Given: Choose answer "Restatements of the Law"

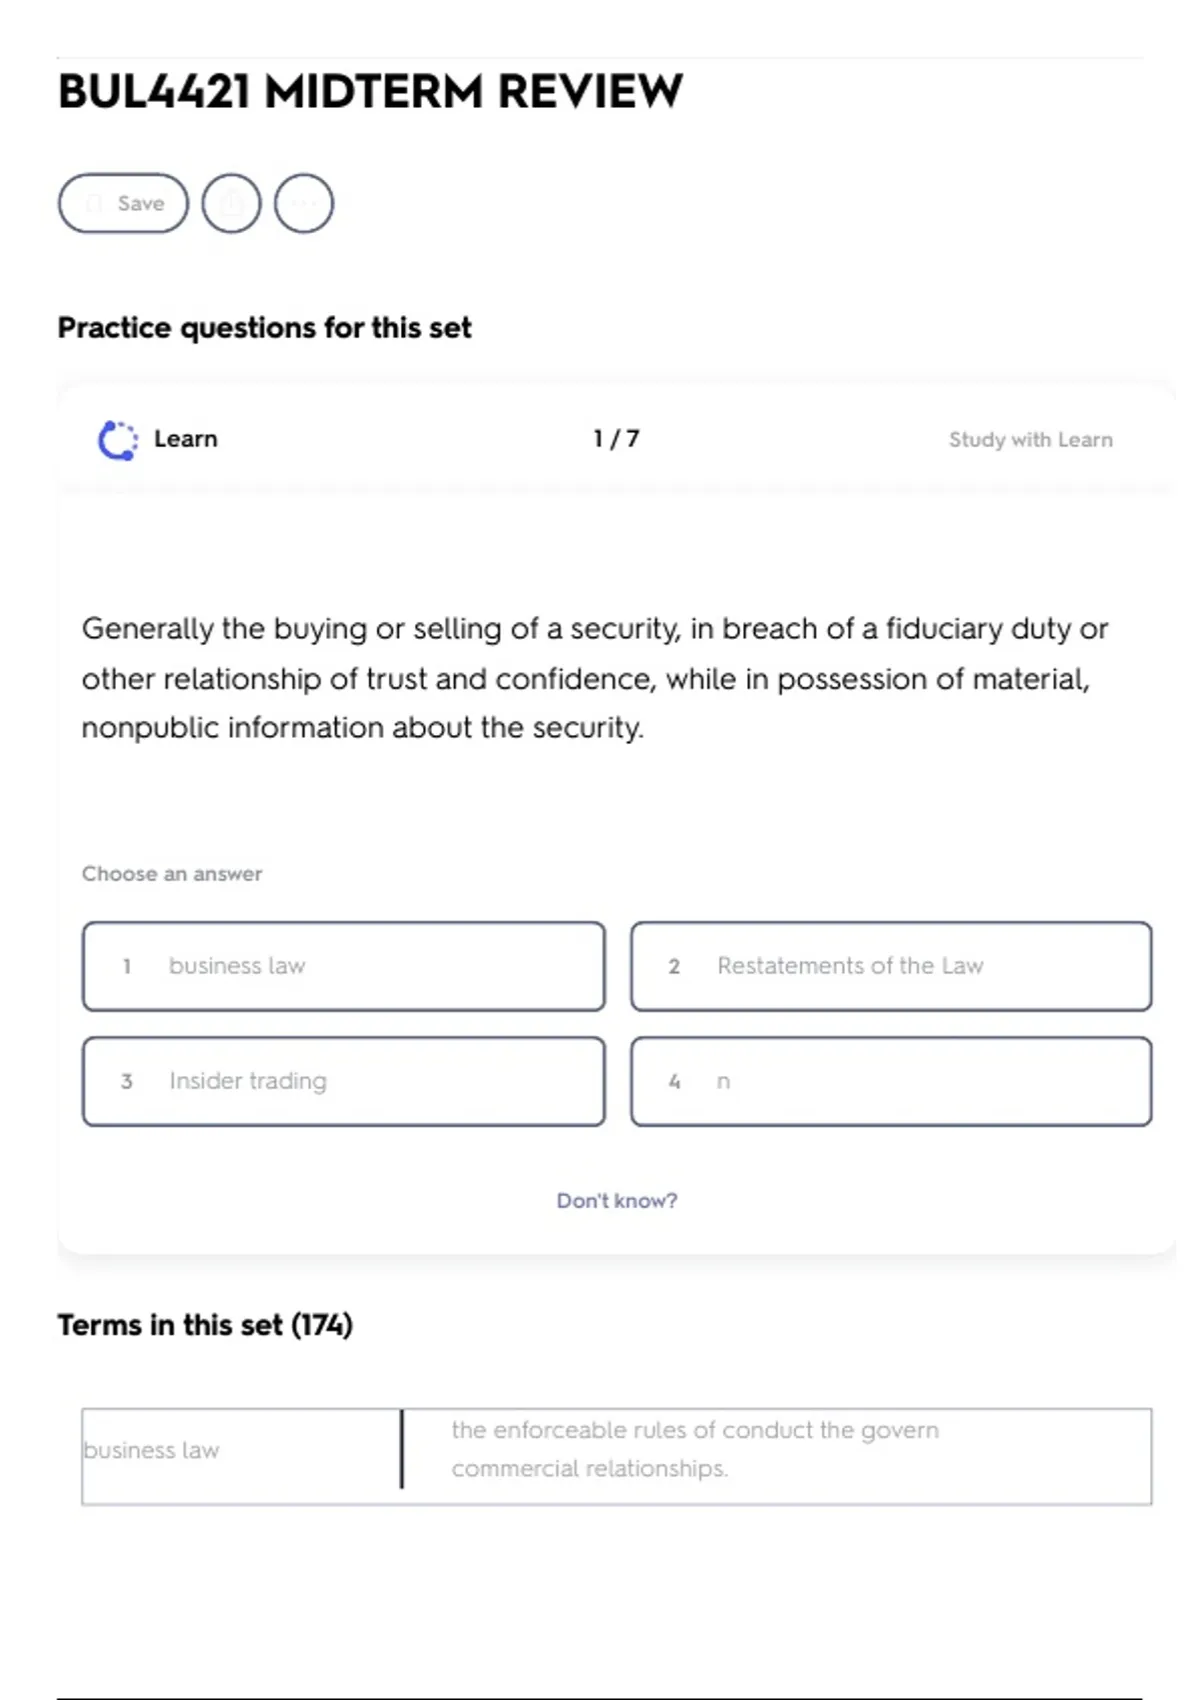Looking at the screenshot, I should coord(890,966).
